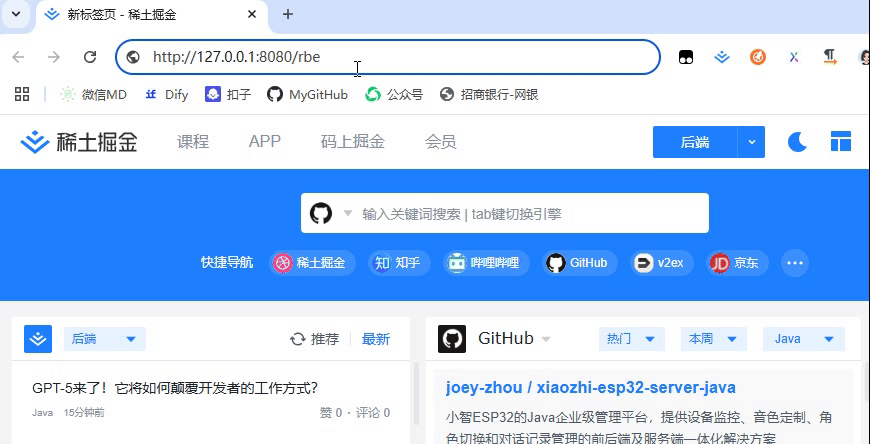Open joey-zhou / xiaozhi-esp32-server-java repository
Image resolution: width=870 pixels, height=444 pixels.
click(x=590, y=387)
